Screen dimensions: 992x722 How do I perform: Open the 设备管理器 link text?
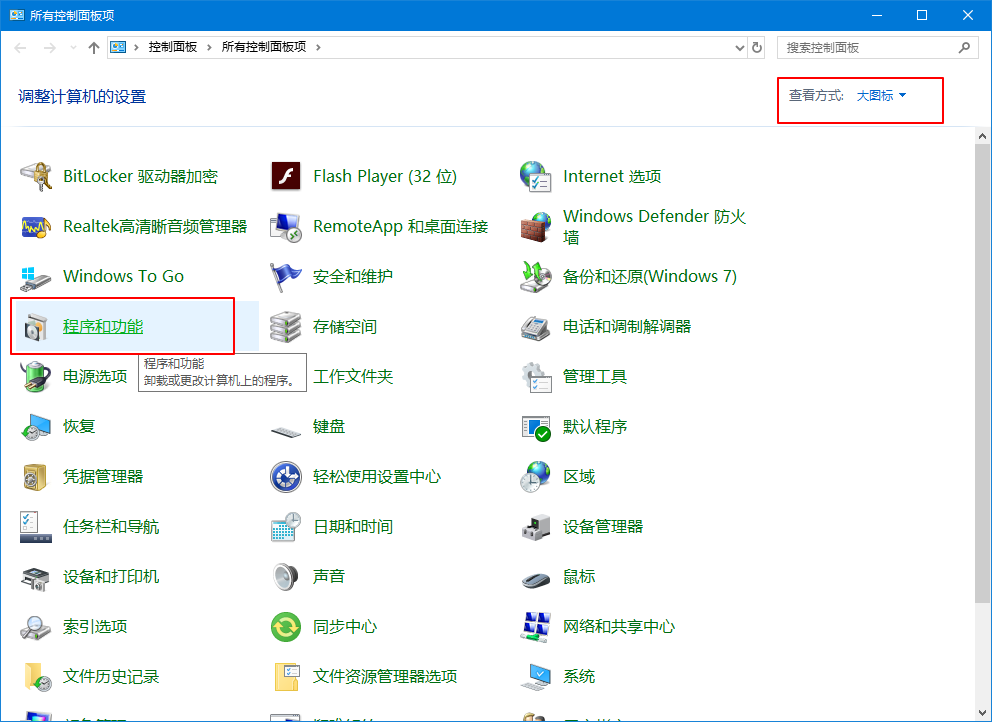(603, 526)
